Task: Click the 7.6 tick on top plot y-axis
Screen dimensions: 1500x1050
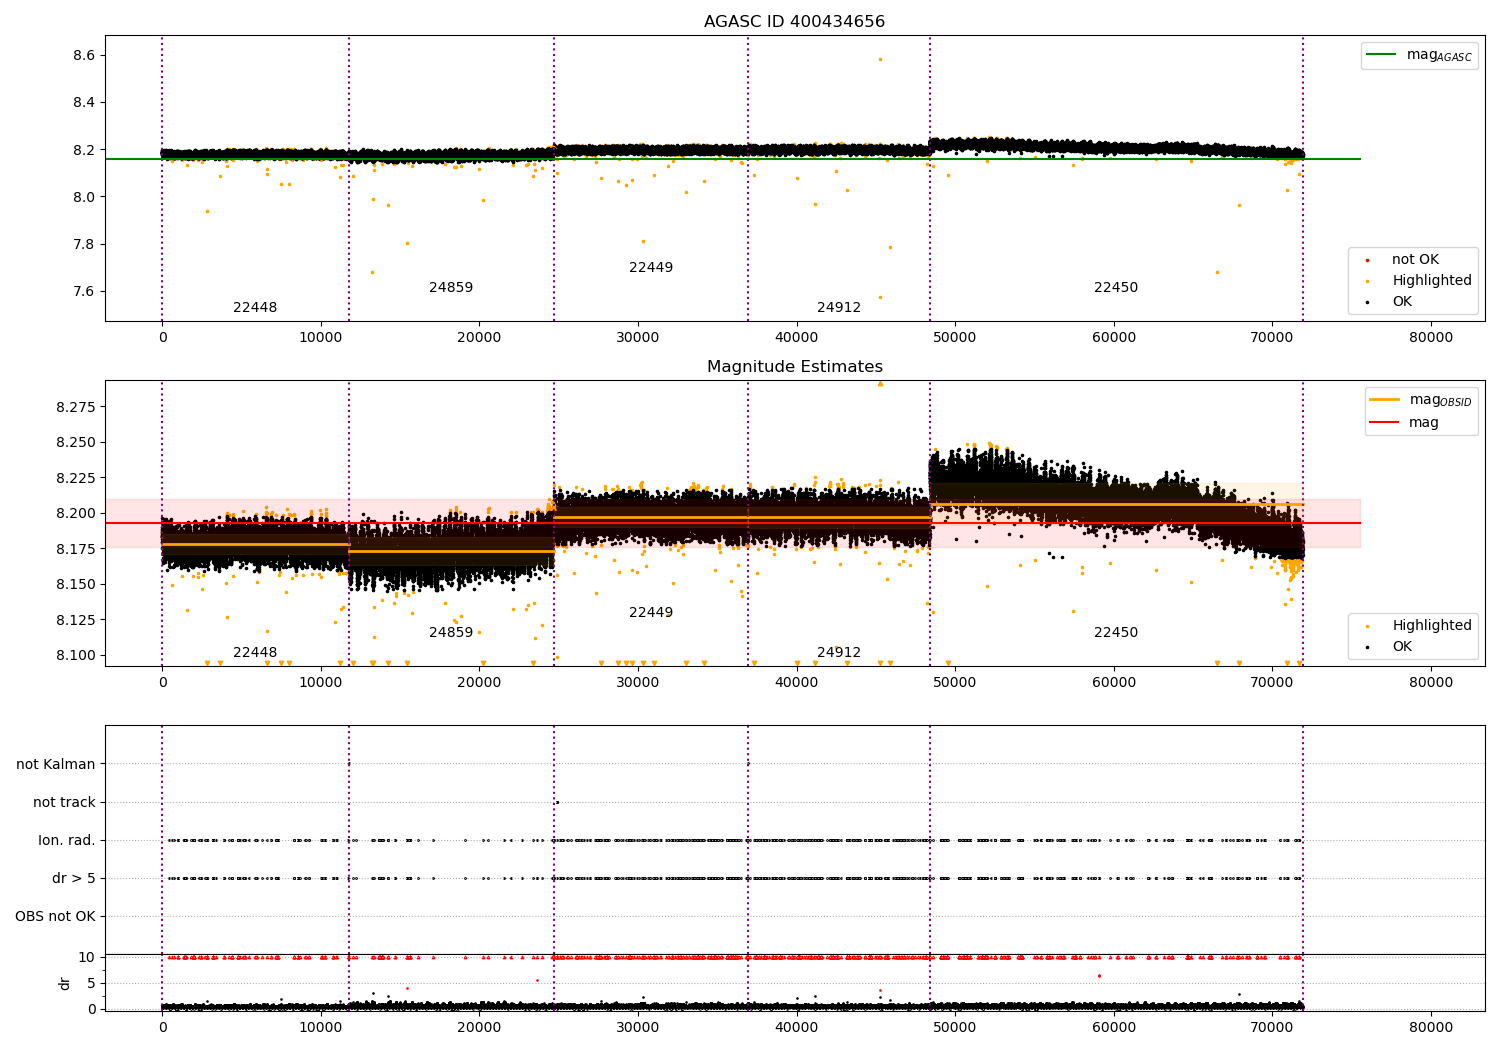Action: 83,292
